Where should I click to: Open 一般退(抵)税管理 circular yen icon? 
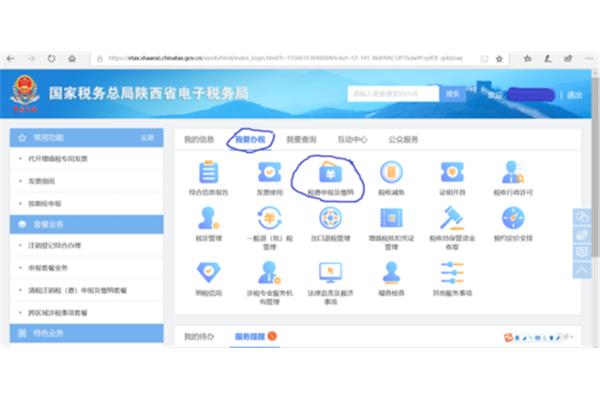(269, 218)
